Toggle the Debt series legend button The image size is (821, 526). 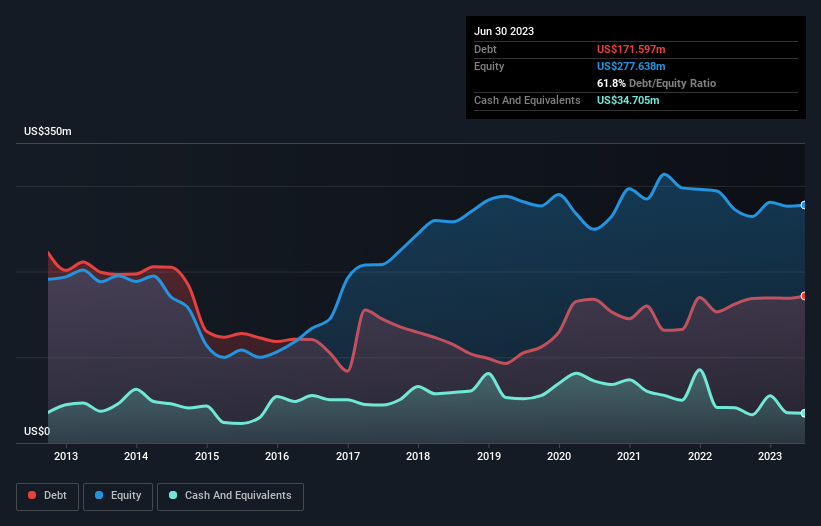(x=48, y=496)
